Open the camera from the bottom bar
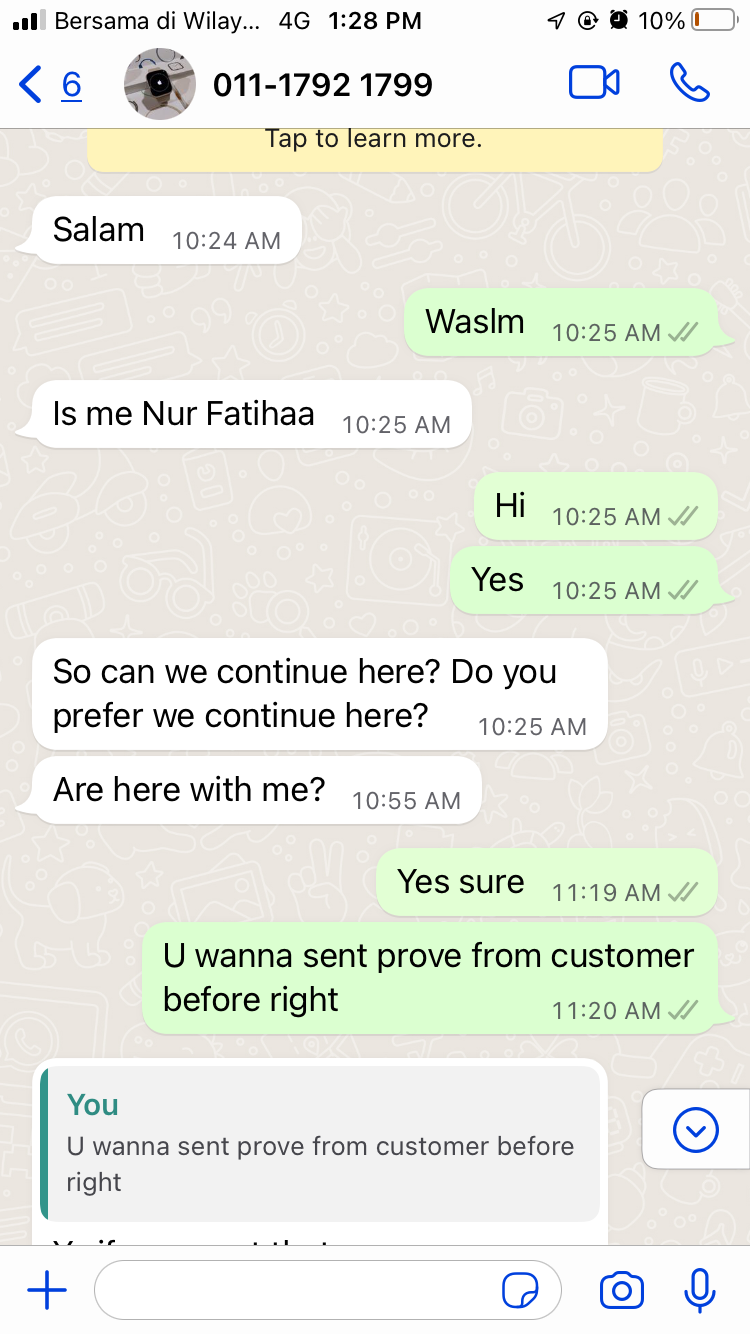This screenshot has height=1334, width=750. pos(621,1291)
